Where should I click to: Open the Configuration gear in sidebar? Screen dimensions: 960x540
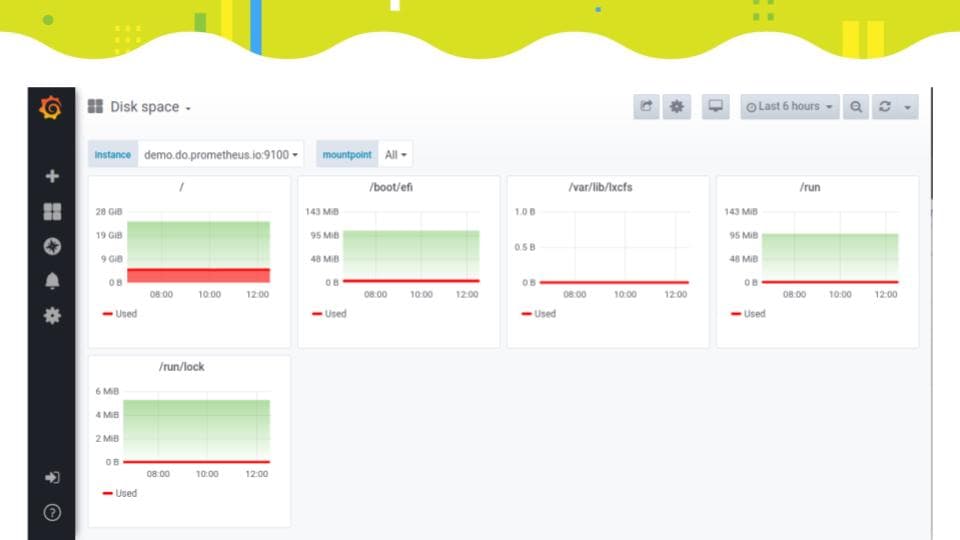(52, 315)
